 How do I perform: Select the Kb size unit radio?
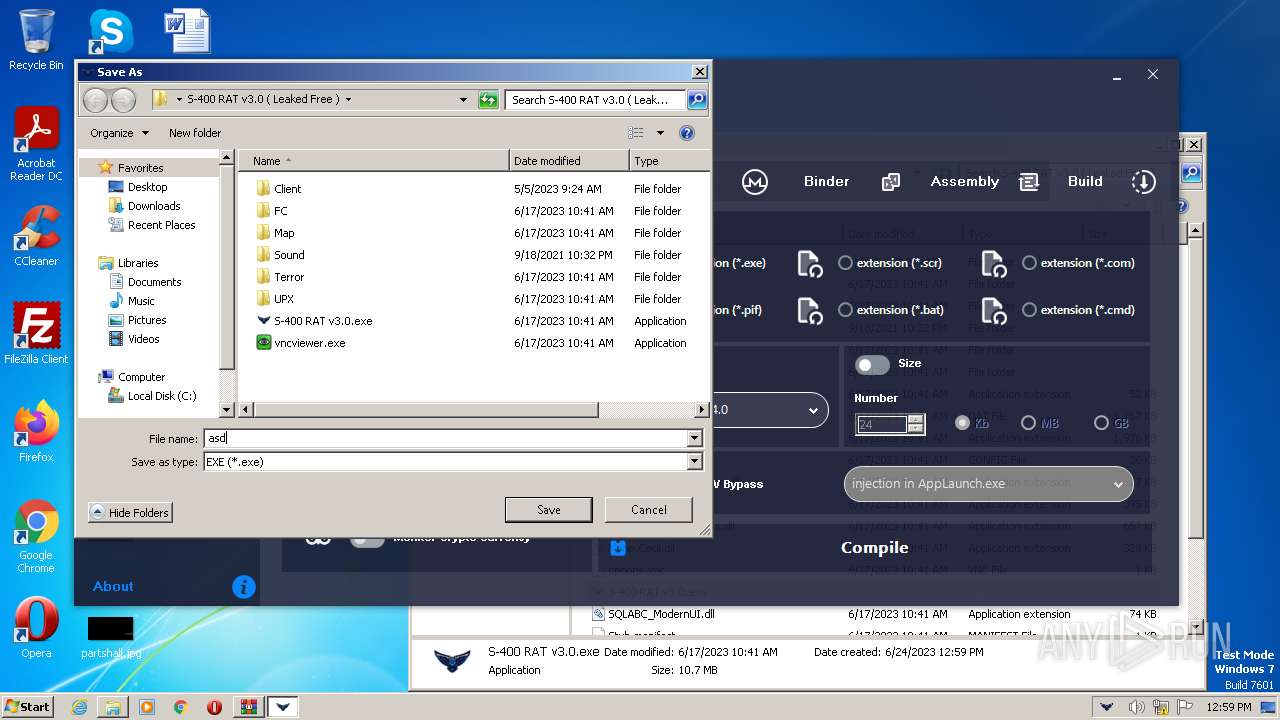pyautogui.click(x=962, y=423)
